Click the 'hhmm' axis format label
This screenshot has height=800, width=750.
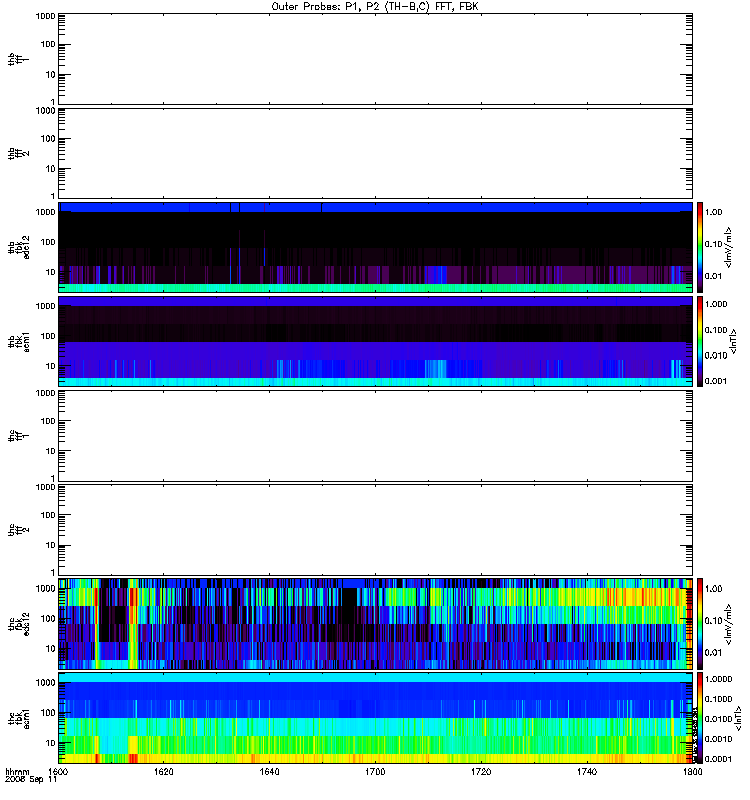click(x=17, y=771)
